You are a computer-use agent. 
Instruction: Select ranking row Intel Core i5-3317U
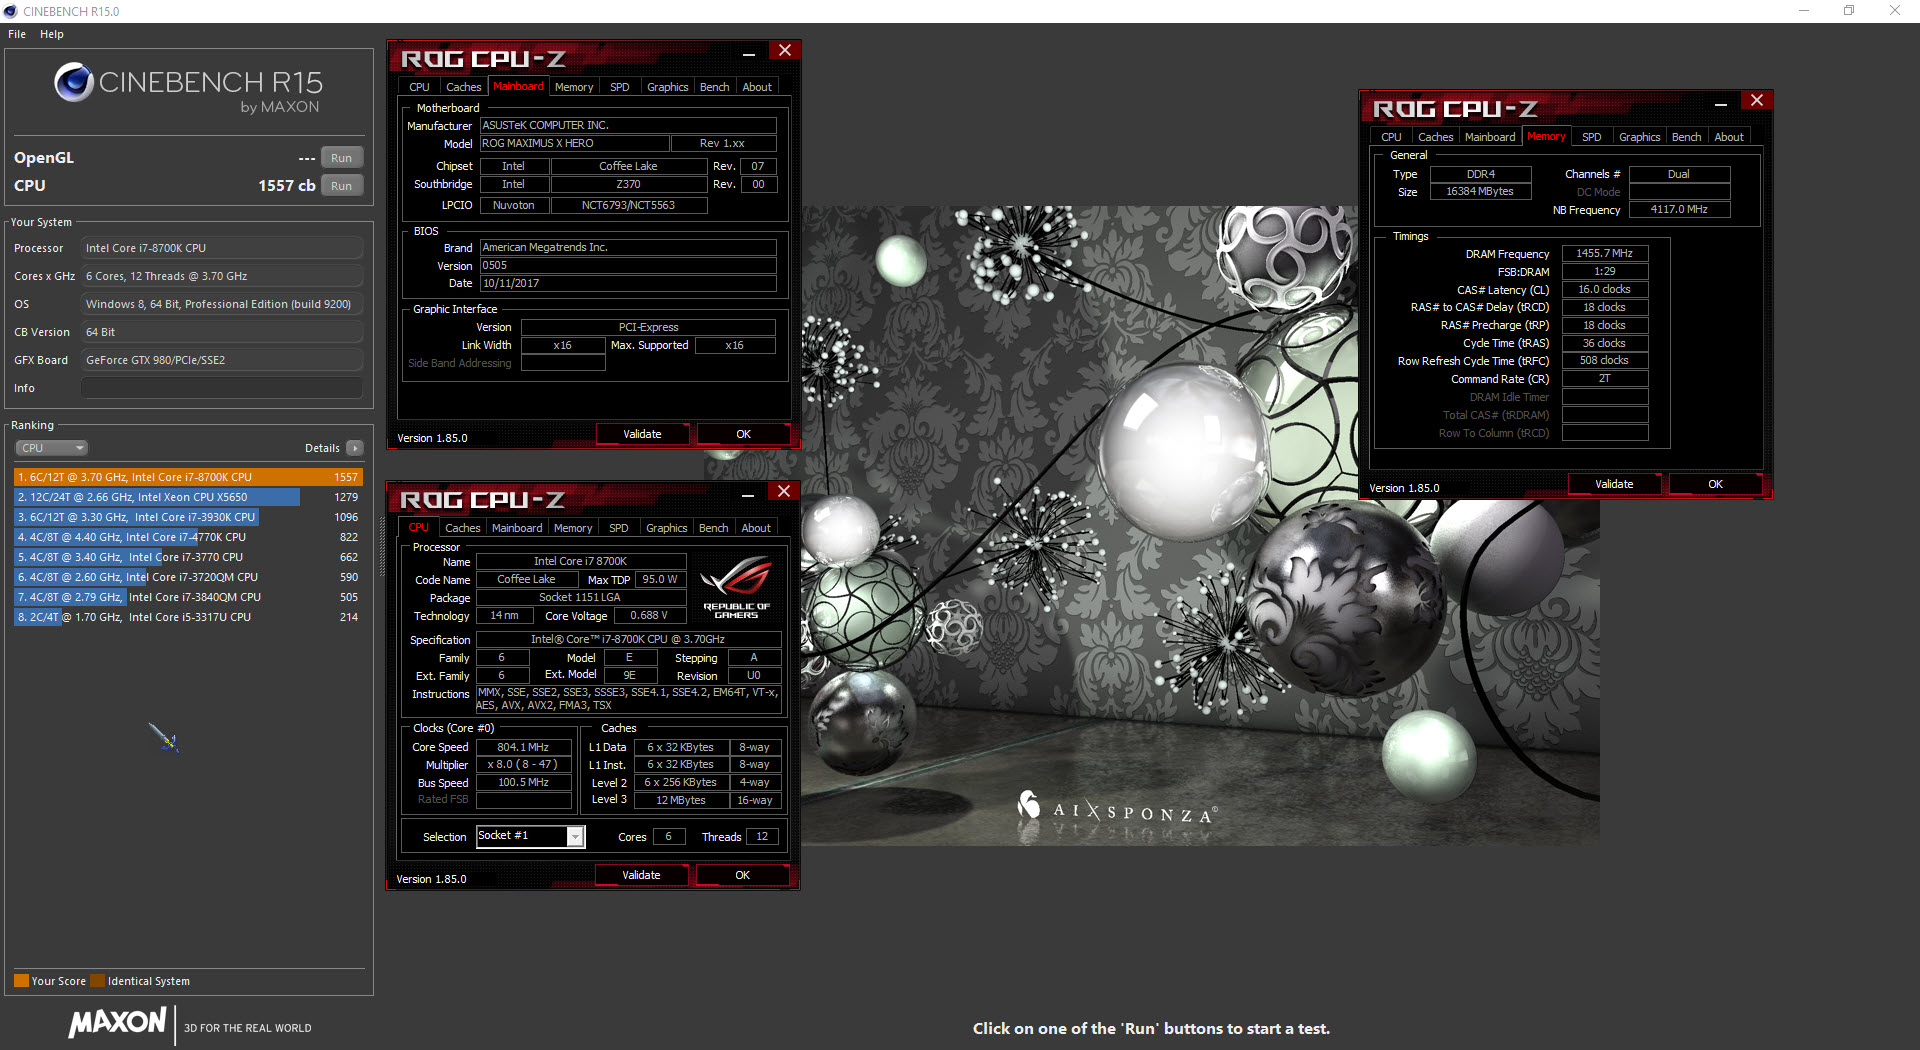tap(188, 617)
